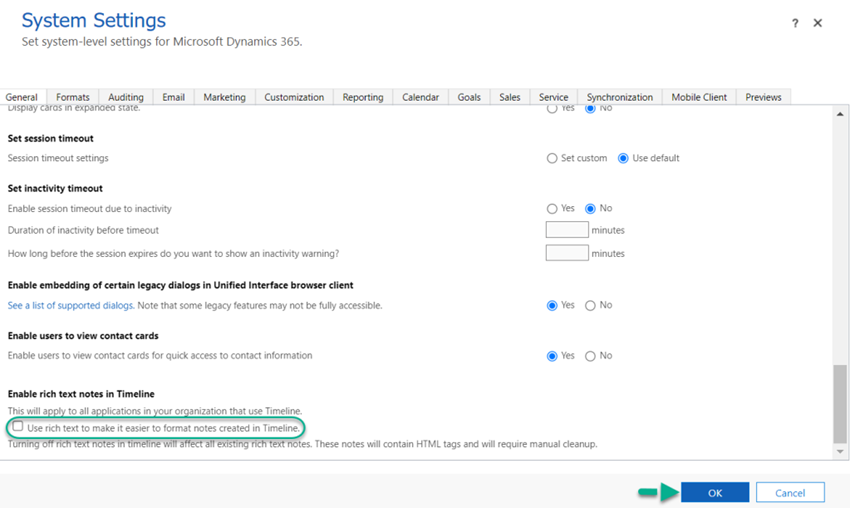Confirm settings with the OK button
The image size is (850, 508).
[715, 492]
